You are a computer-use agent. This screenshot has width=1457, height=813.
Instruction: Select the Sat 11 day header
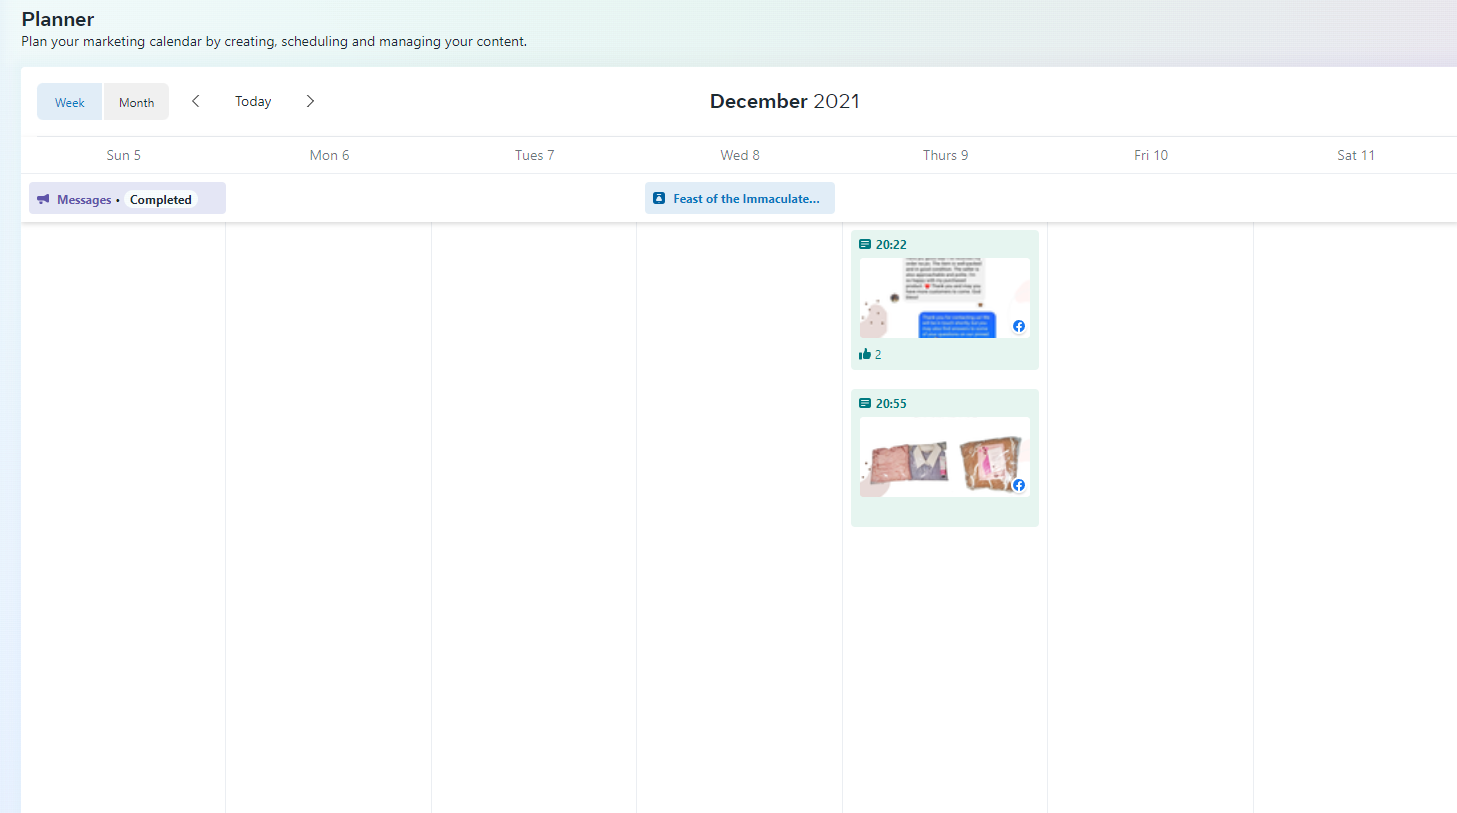point(1356,155)
